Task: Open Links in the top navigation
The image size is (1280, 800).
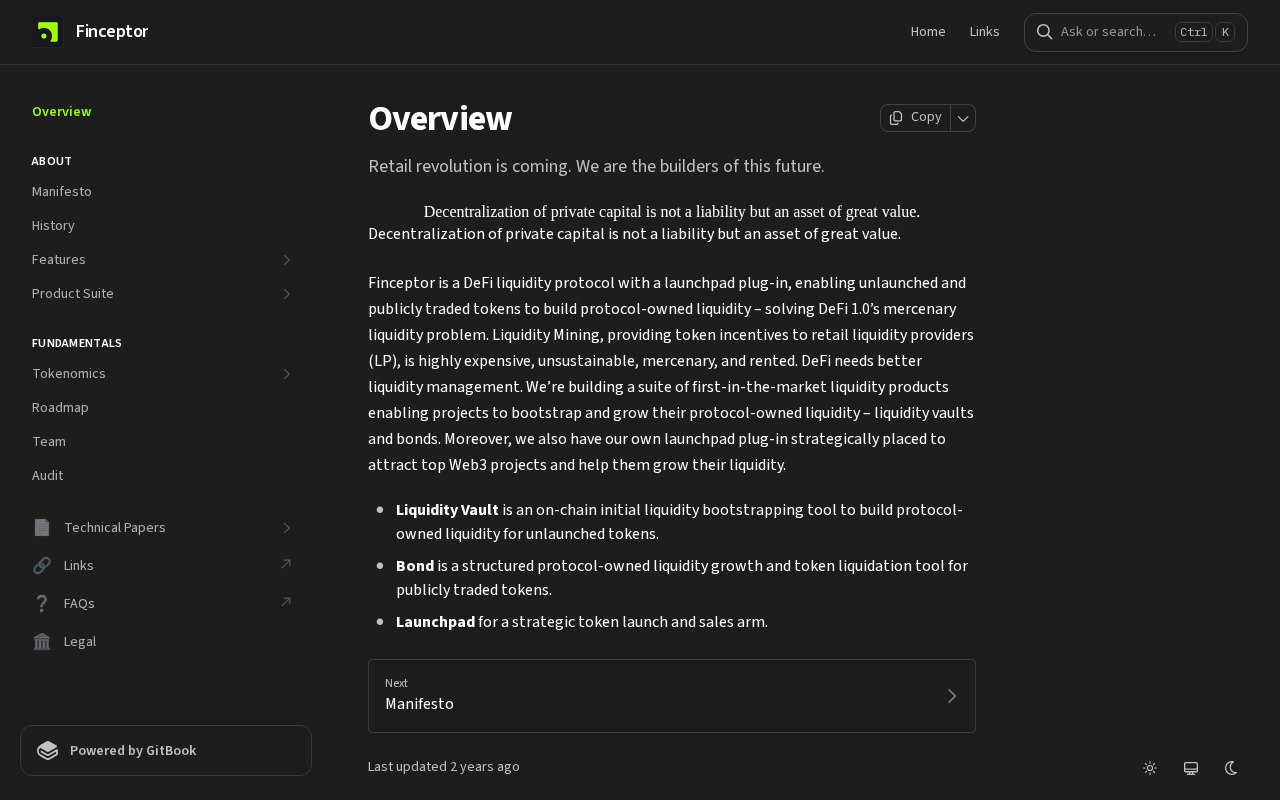Action: (984, 32)
